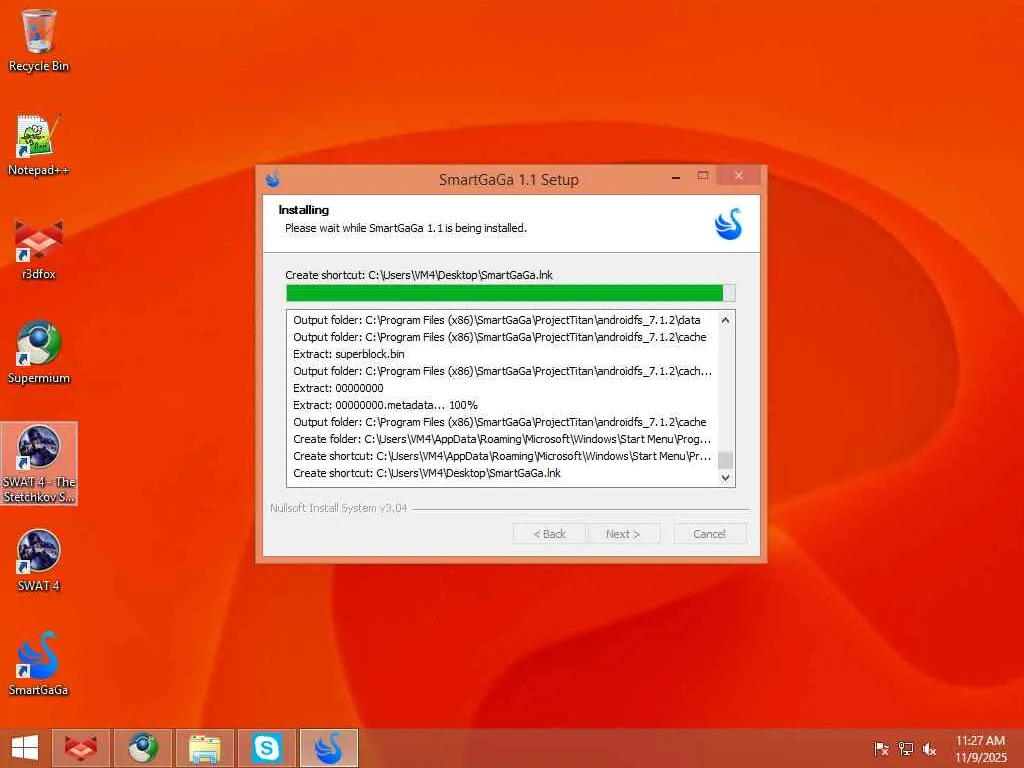
Task: Select SWAT 4 - The Stetchkov shortcut
Action: pos(39,464)
